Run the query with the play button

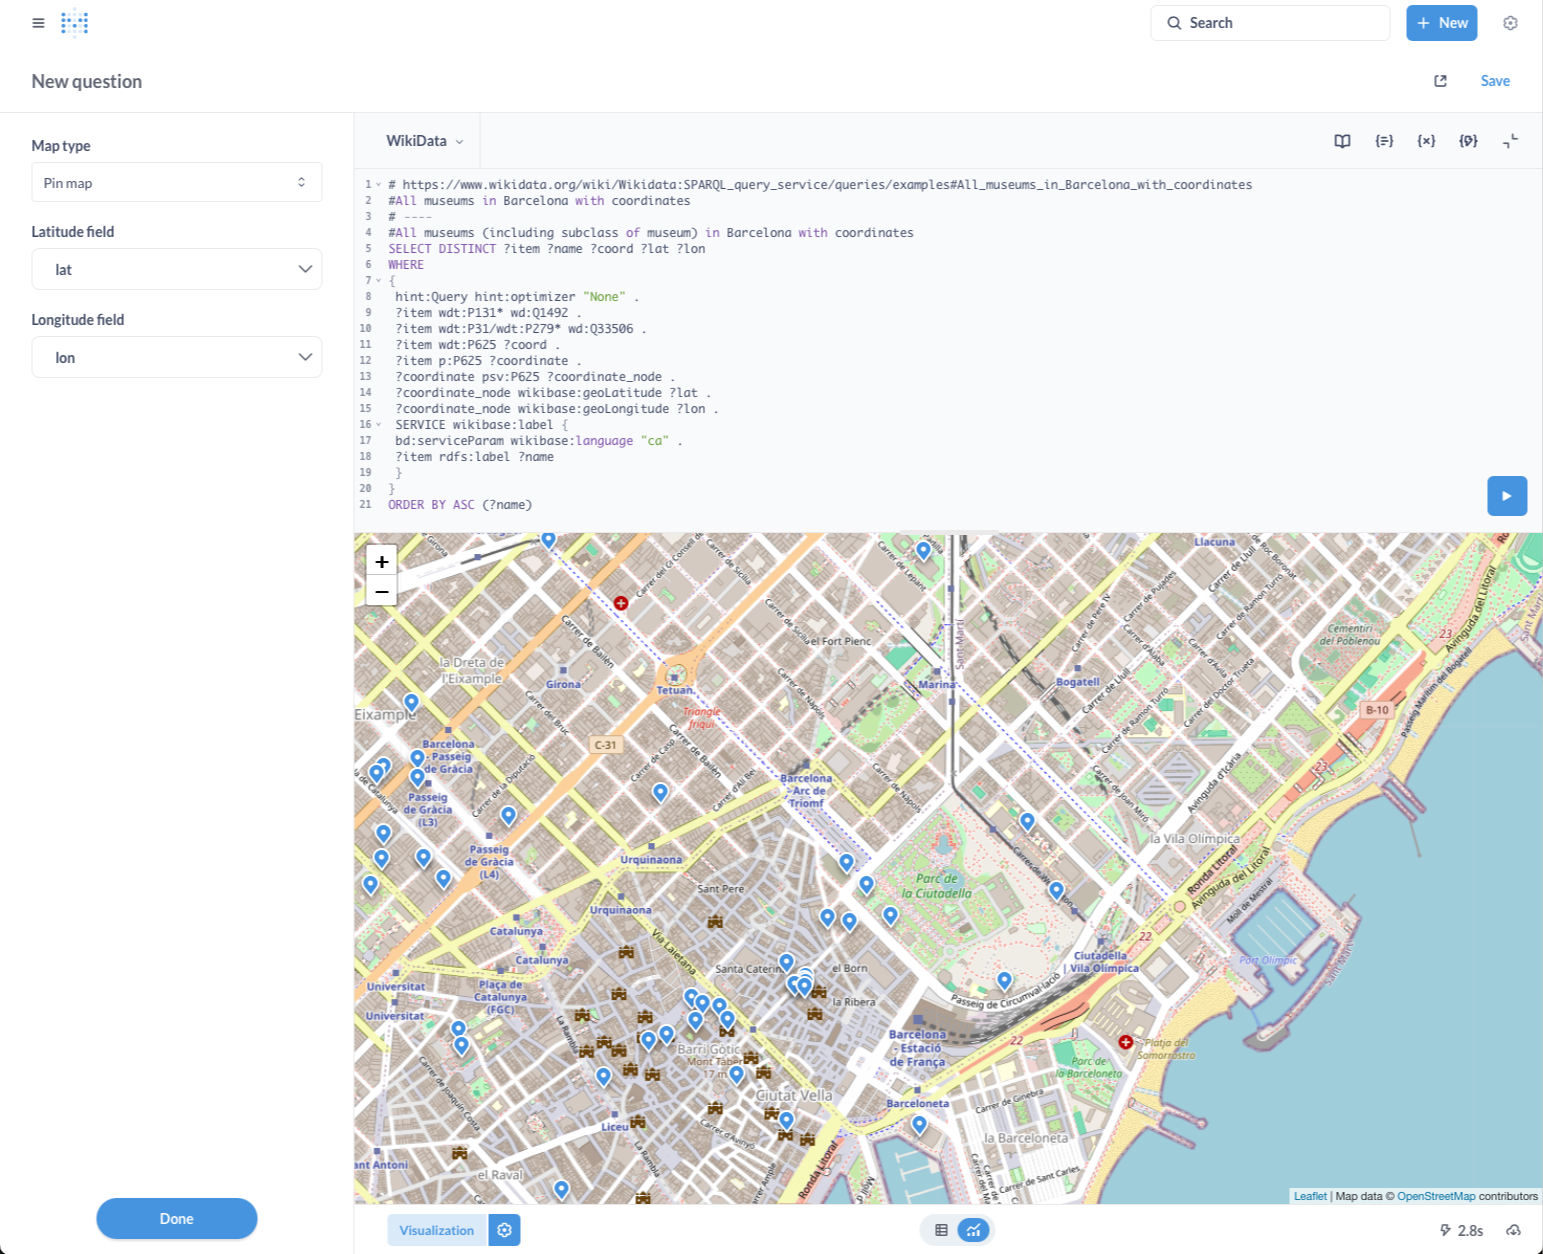coord(1506,496)
